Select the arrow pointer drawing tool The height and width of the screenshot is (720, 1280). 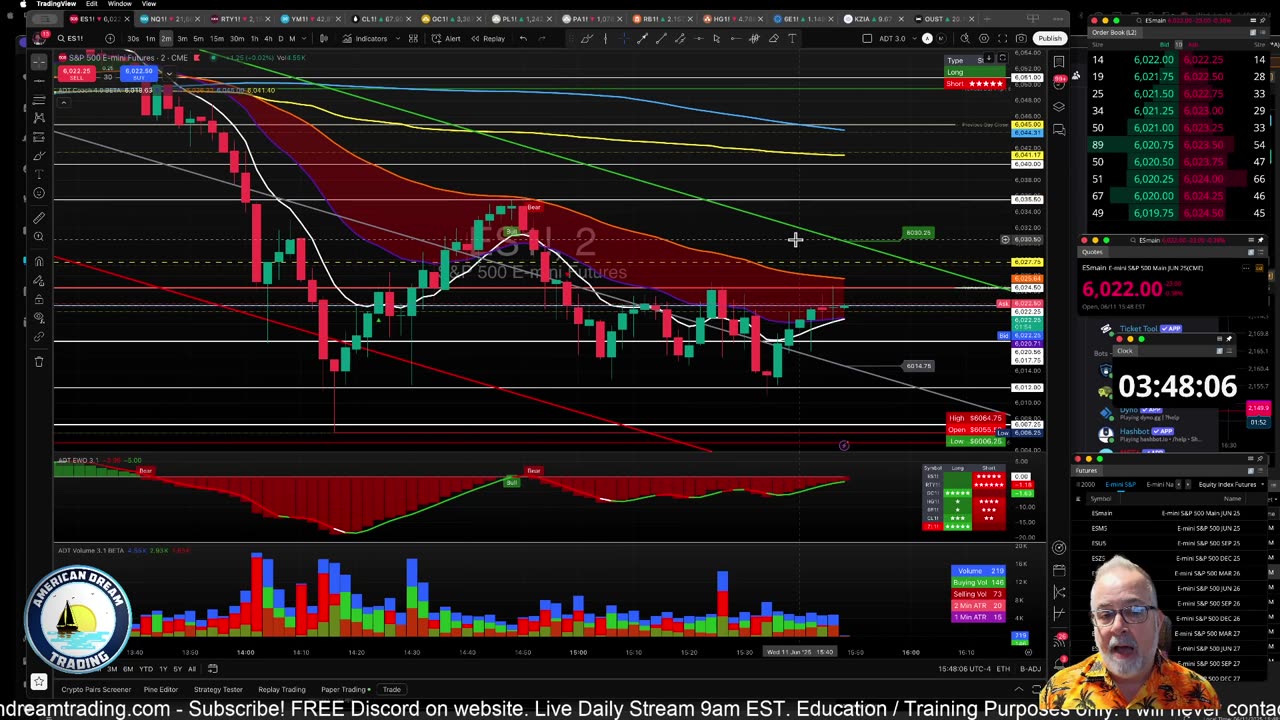716,38
